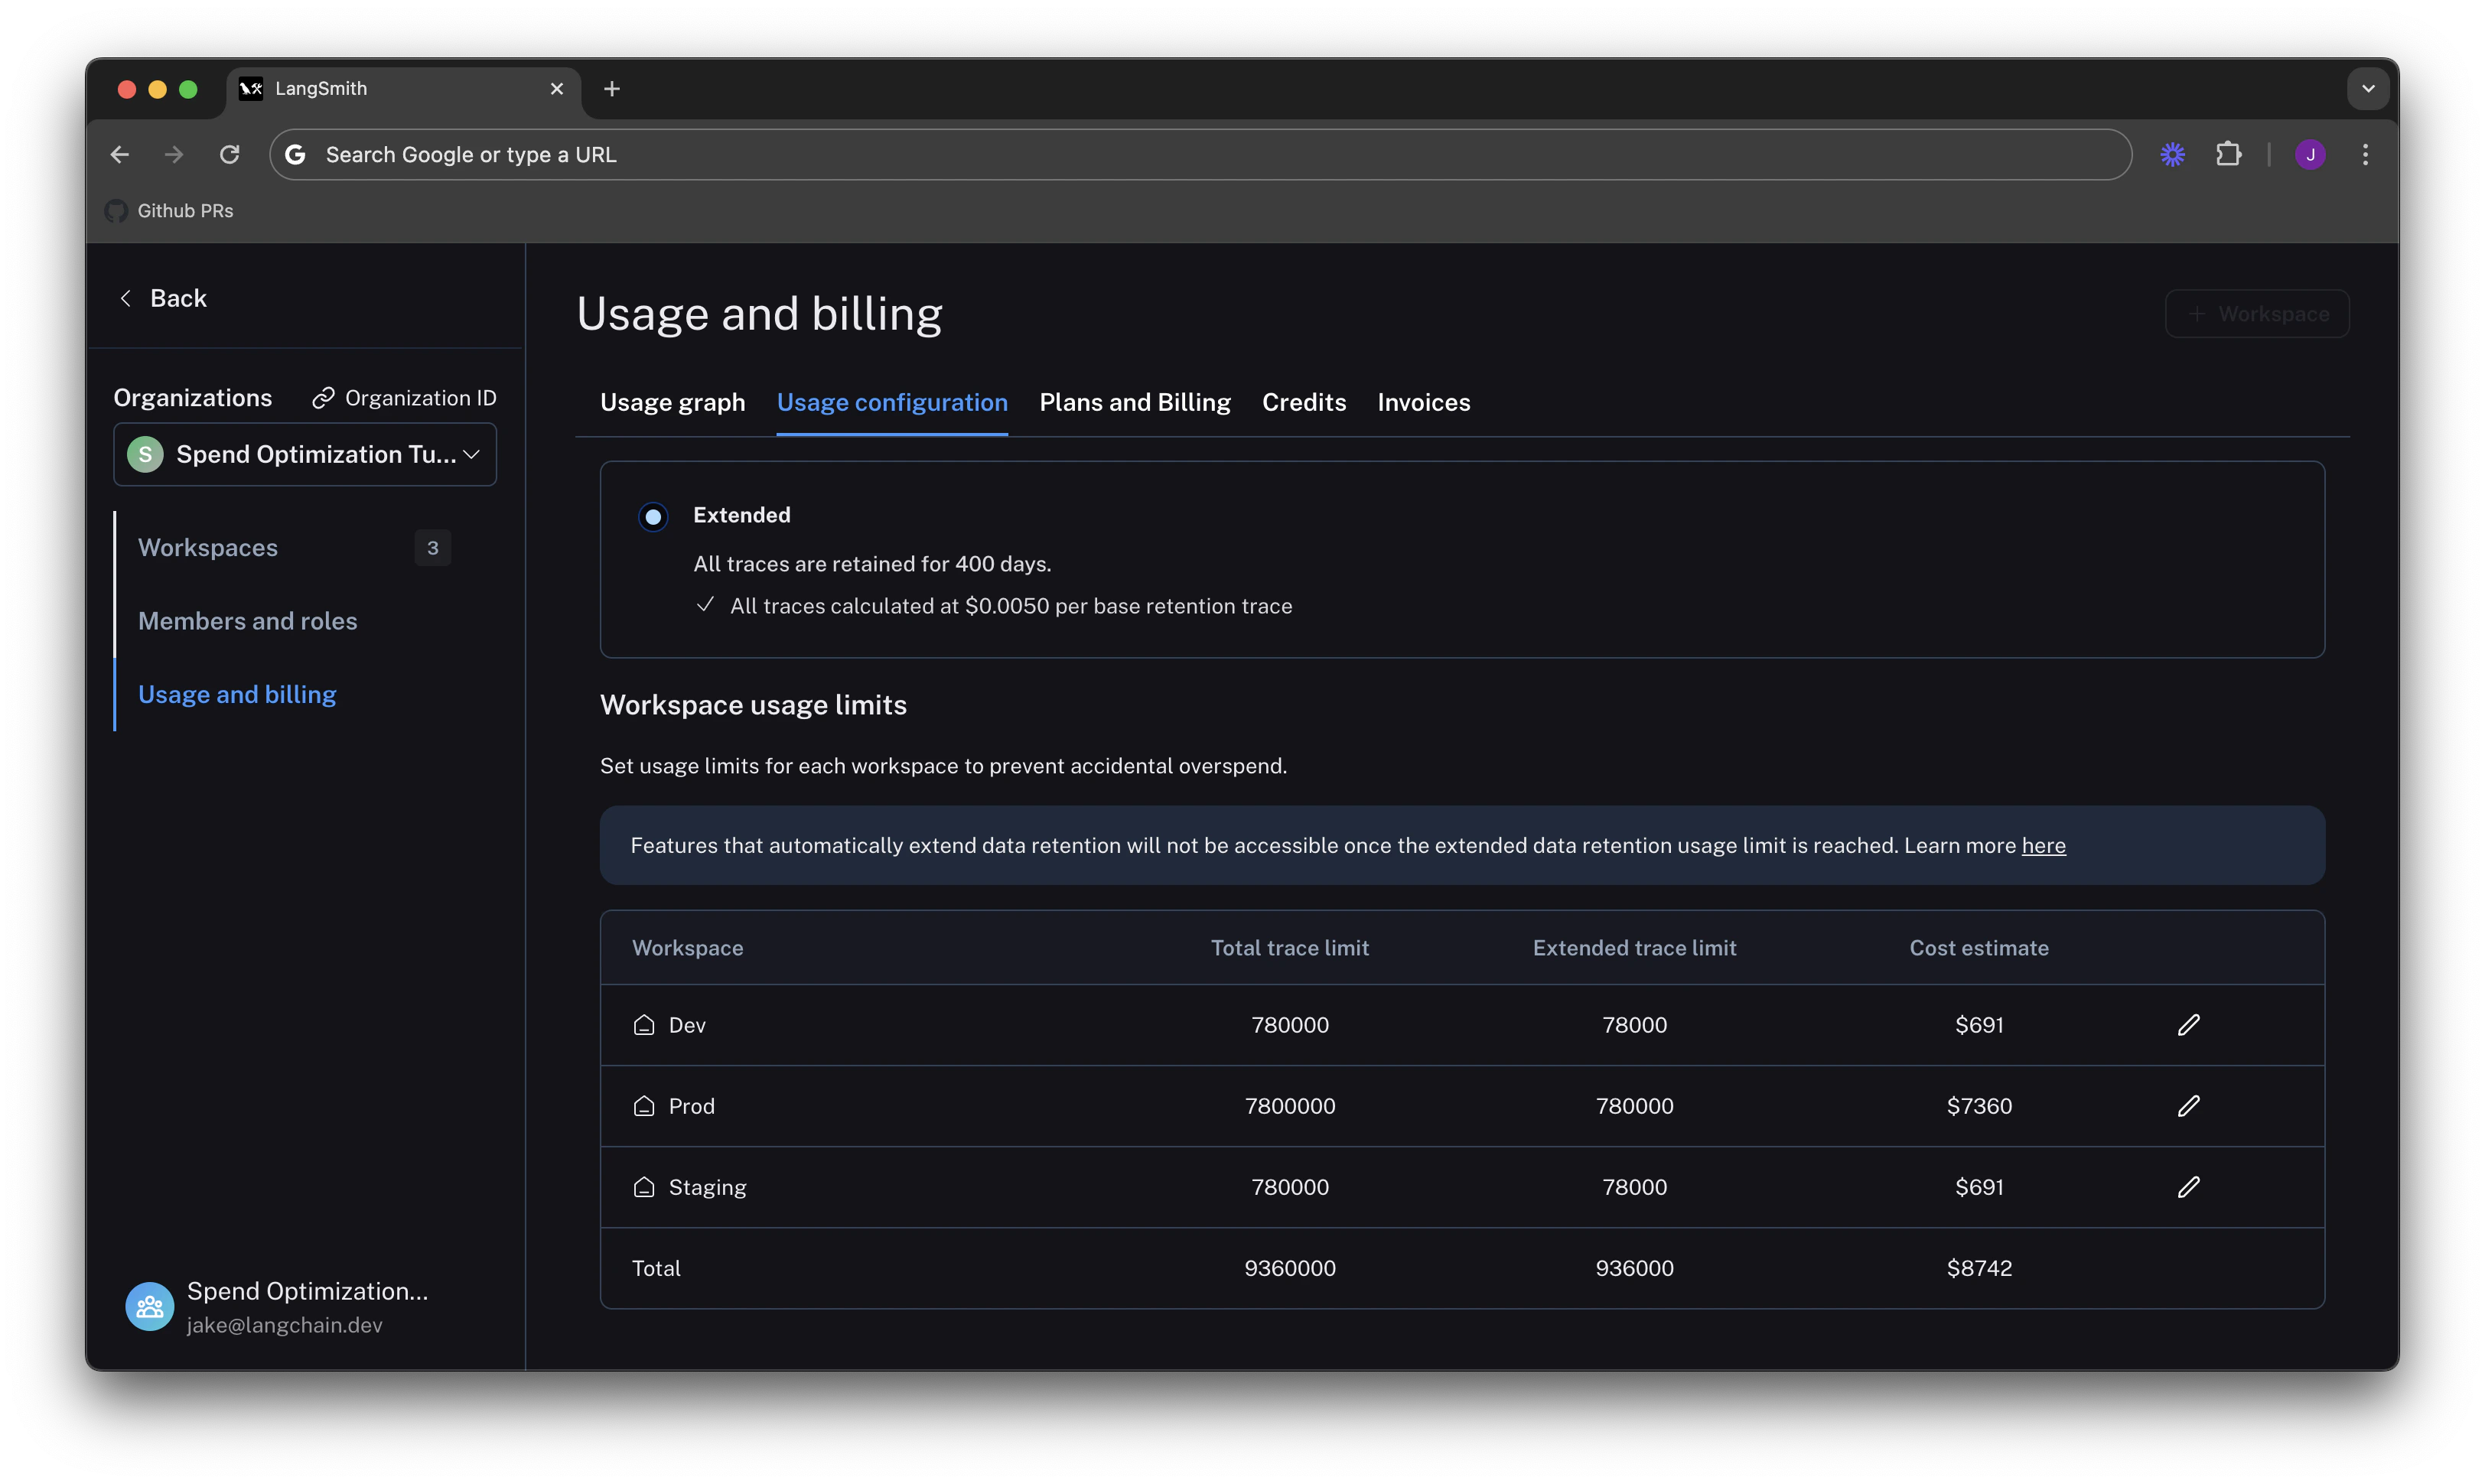Viewport: 2485px width, 1484px height.
Task: Click the Spend Optimization account avatar
Action: point(150,1306)
